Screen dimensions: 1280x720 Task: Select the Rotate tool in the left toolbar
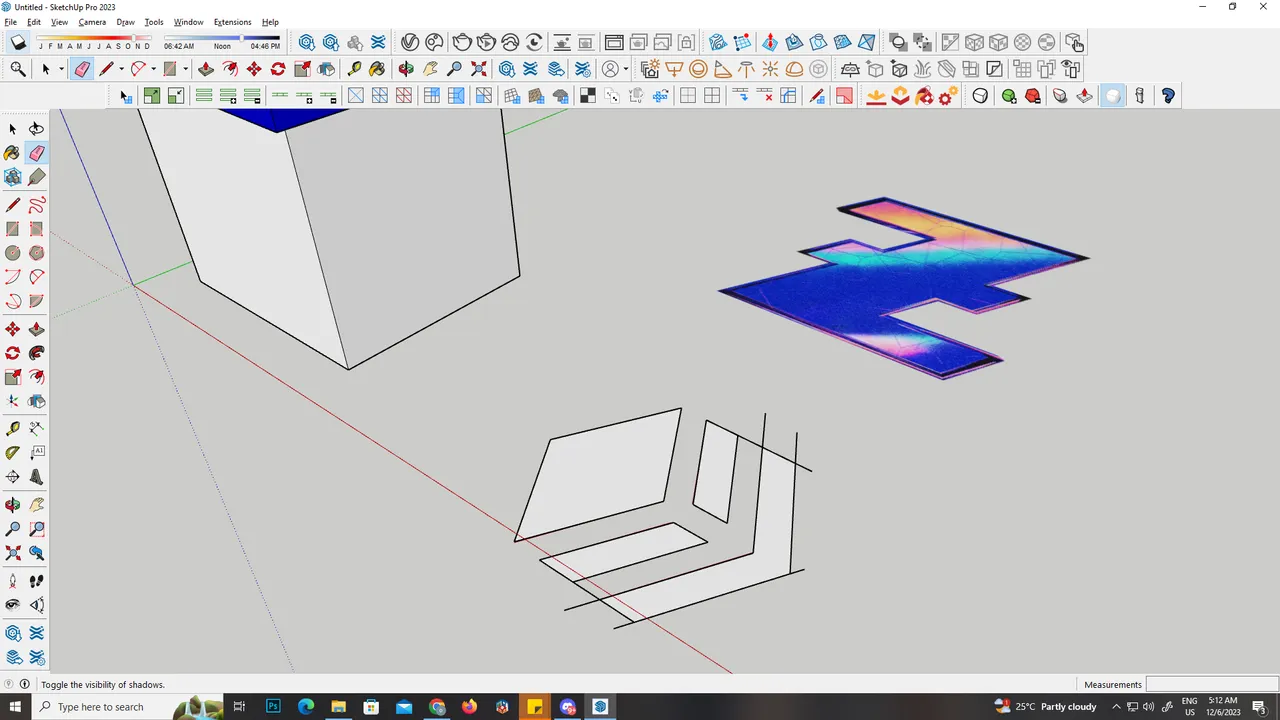pos(13,353)
